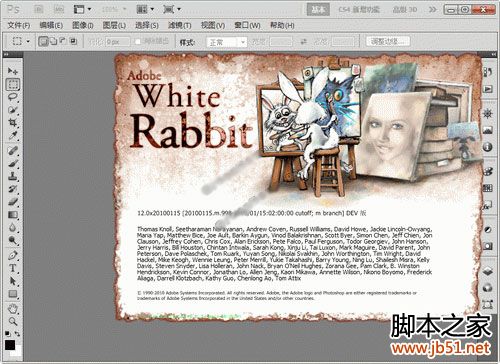Select the Pen tool
This screenshot has height=364, width=500.
[x=13, y=255]
